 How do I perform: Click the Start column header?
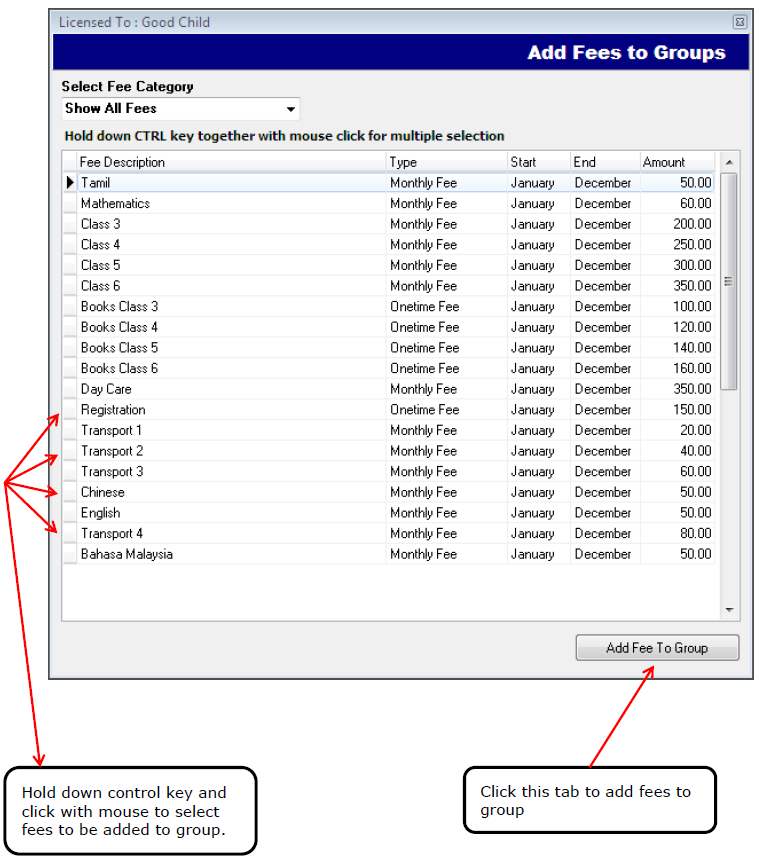(x=538, y=162)
